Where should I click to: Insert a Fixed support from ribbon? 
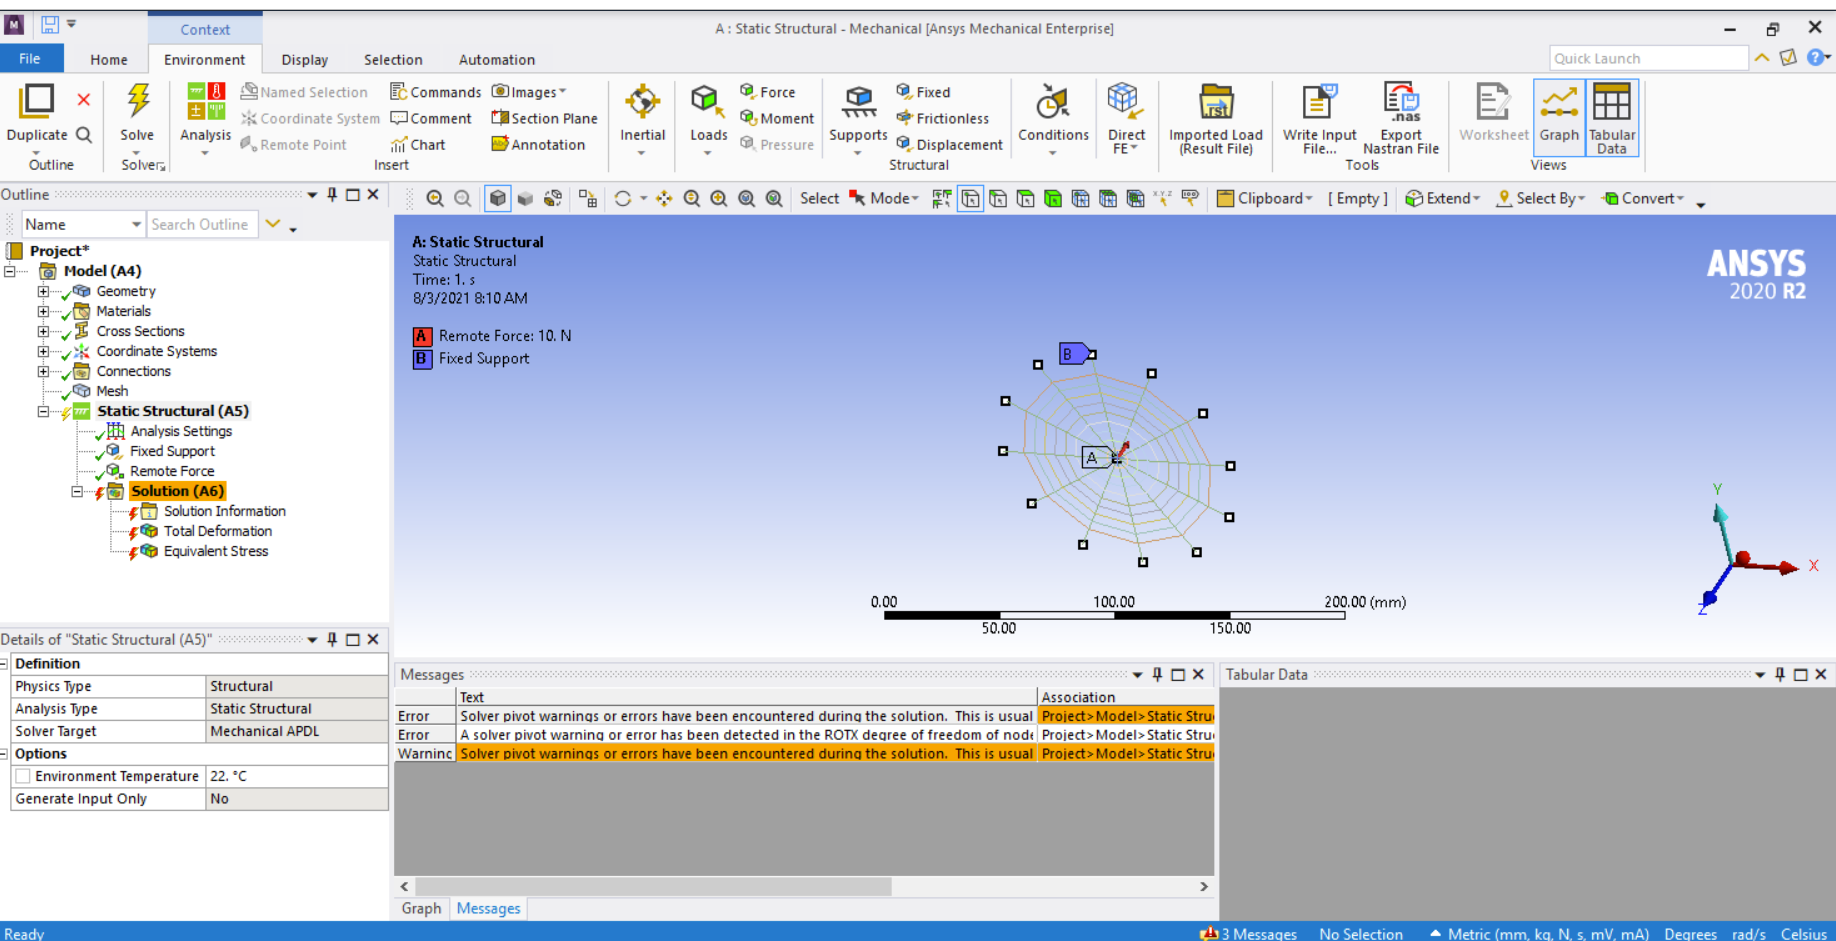click(923, 91)
